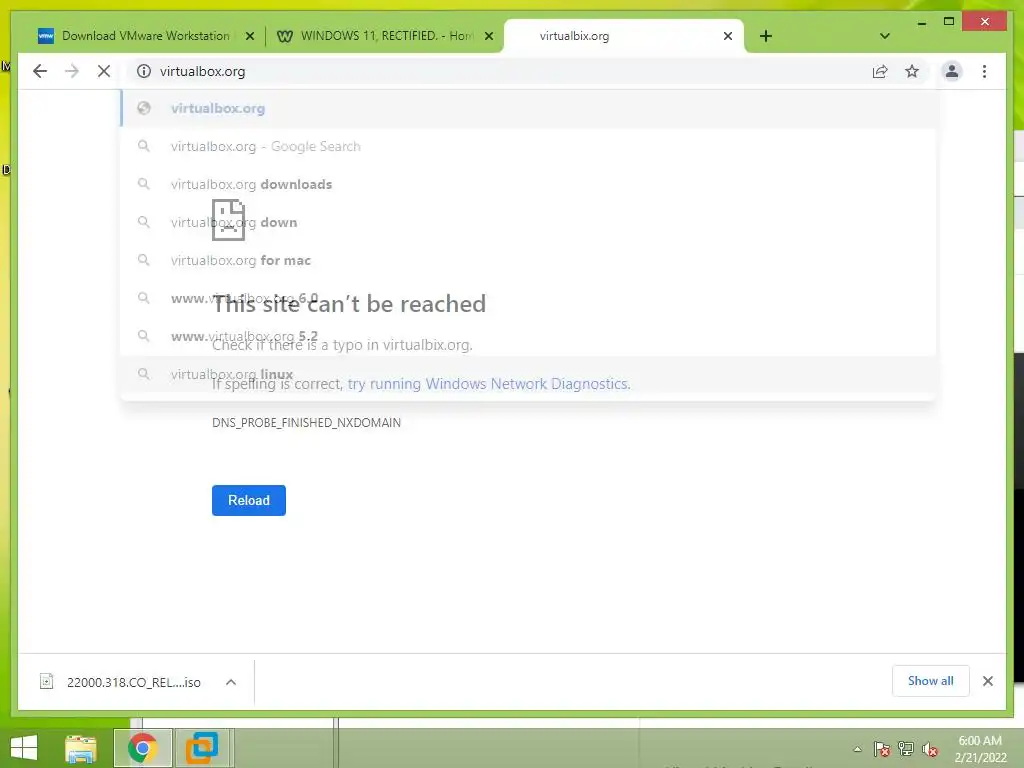Expand the iso download options chevron
This screenshot has width=1024, height=768.
(x=231, y=682)
